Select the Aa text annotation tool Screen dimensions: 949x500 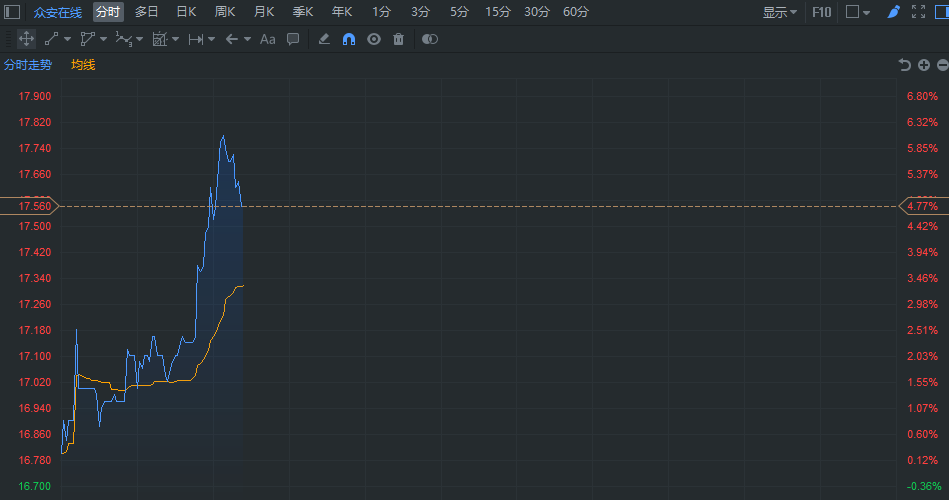pyautogui.click(x=268, y=39)
